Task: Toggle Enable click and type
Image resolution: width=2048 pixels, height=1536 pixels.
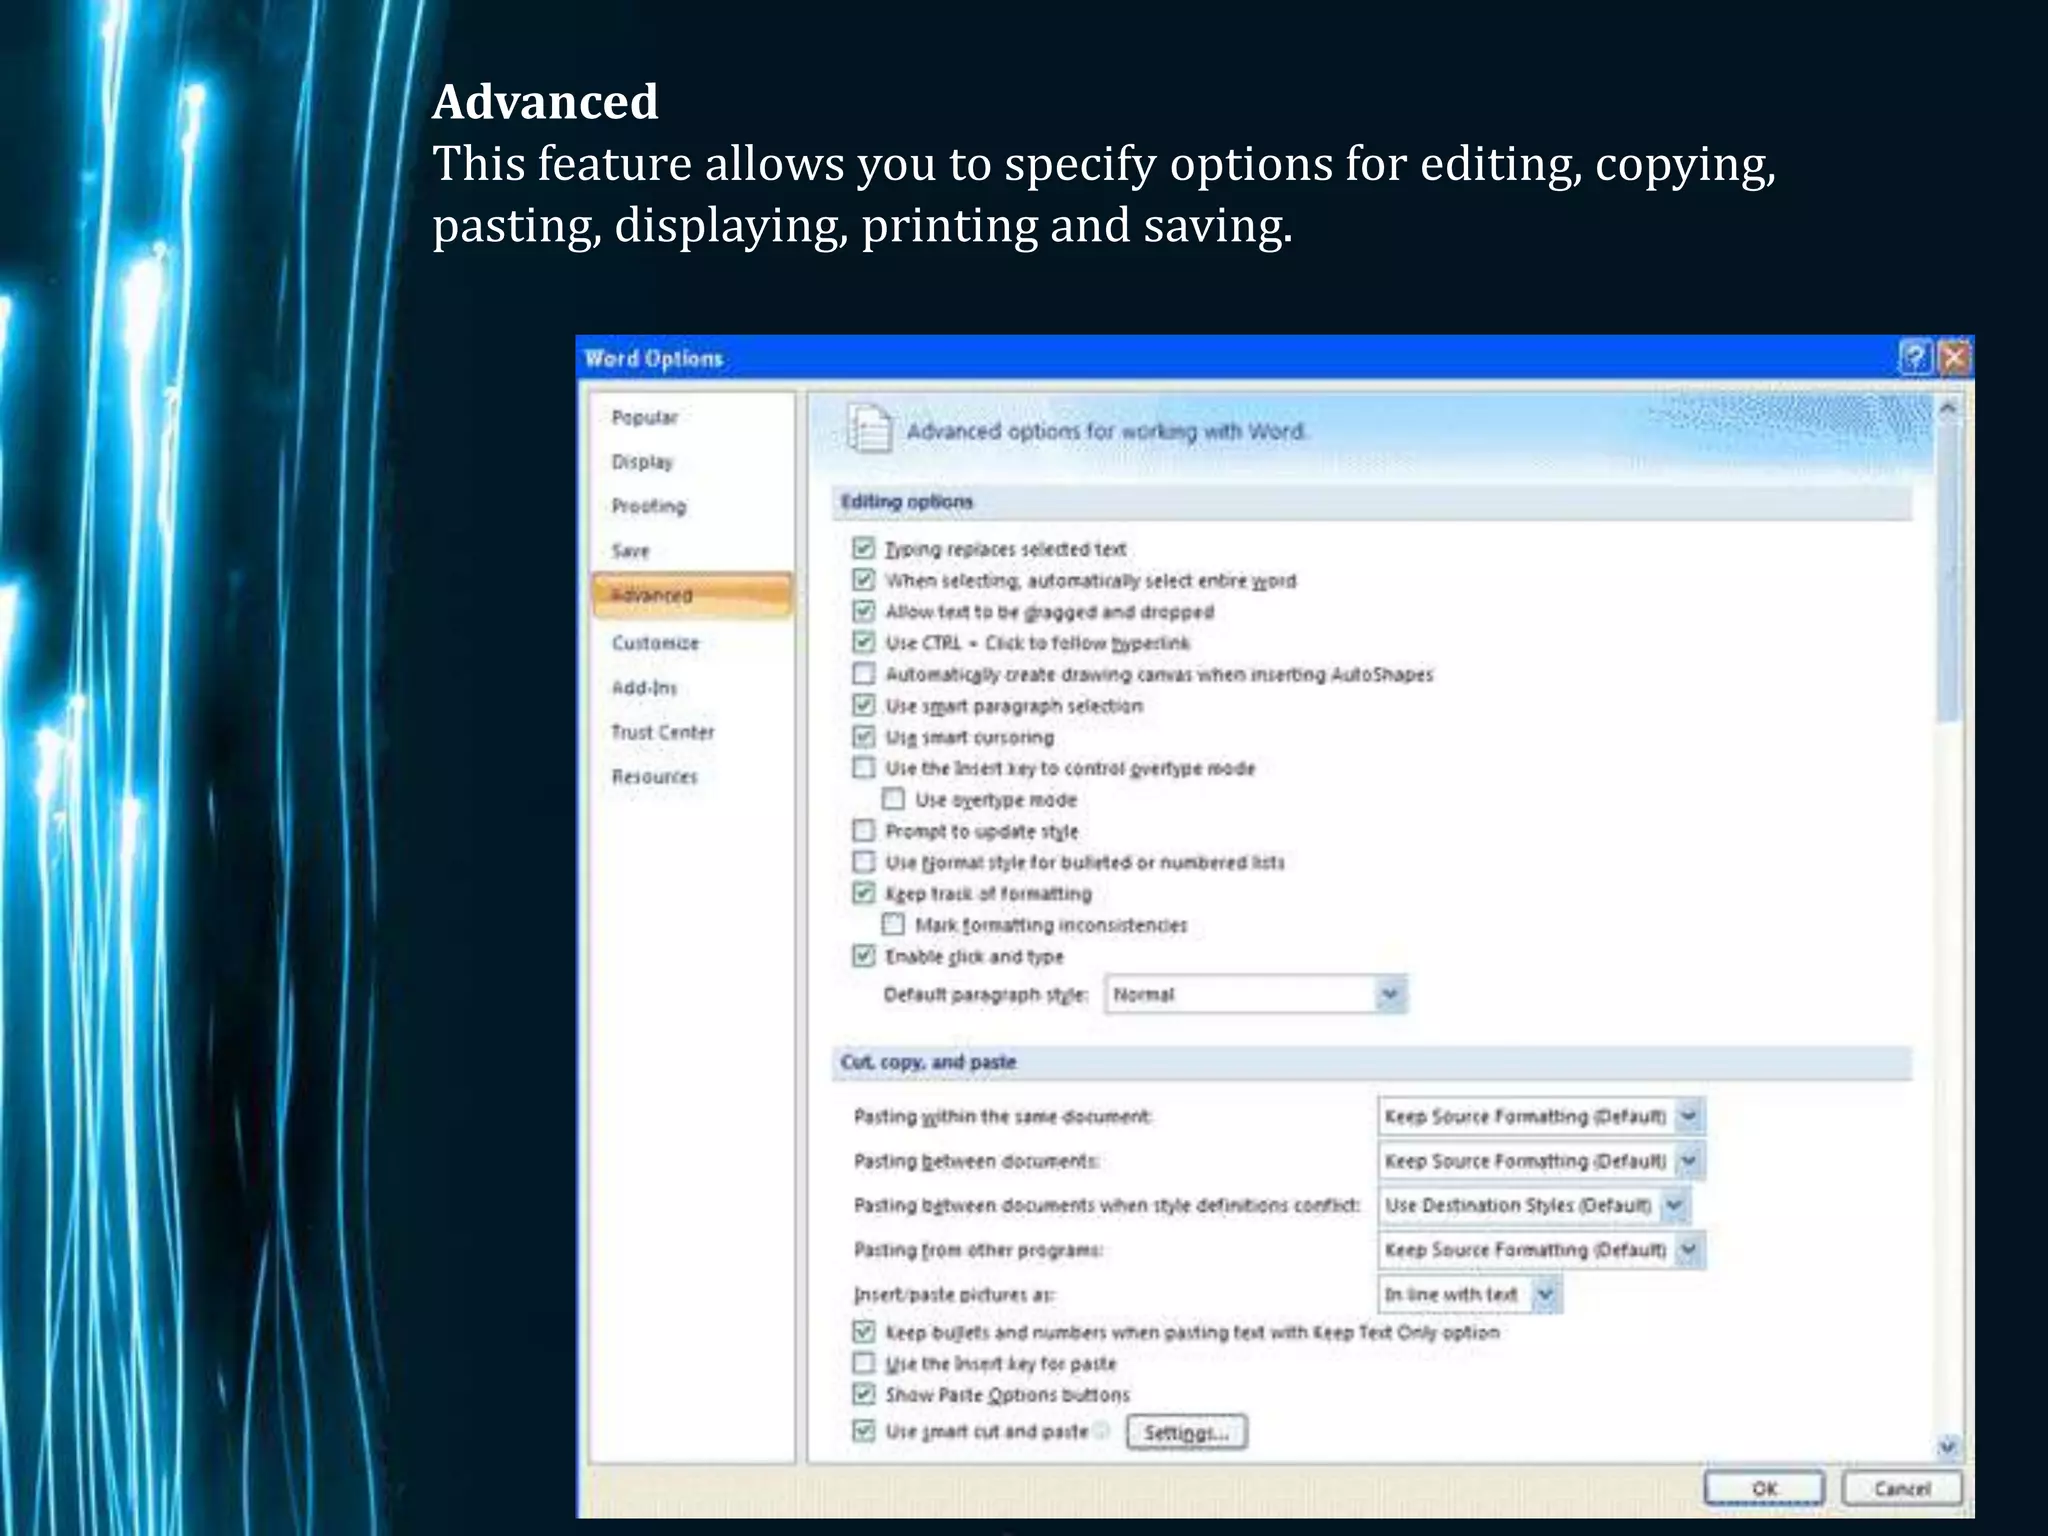Action: click(864, 956)
